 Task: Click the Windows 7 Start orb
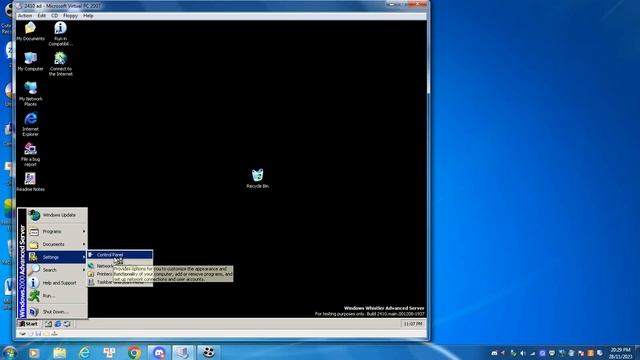click(9, 353)
